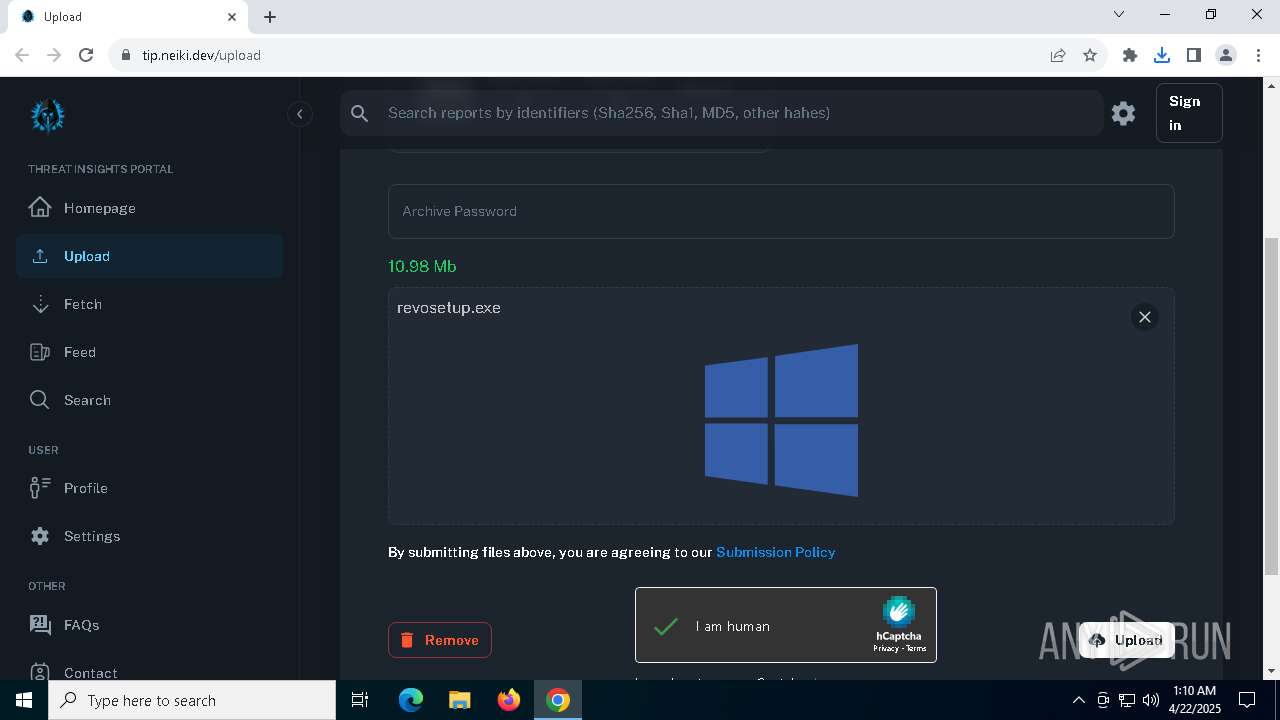Toggle the Chrome side panel
Image resolution: width=1280 pixels, height=720 pixels.
1193,55
